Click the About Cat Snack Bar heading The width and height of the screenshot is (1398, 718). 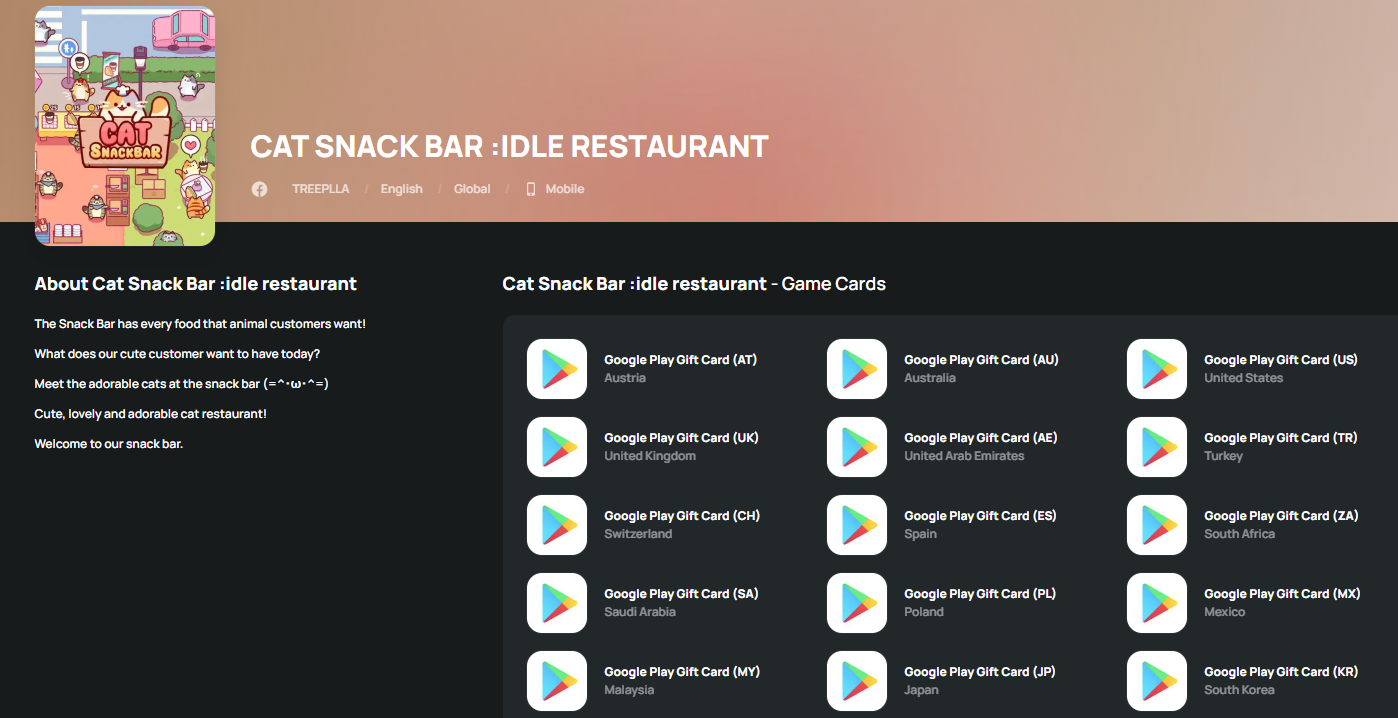pos(196,284)
